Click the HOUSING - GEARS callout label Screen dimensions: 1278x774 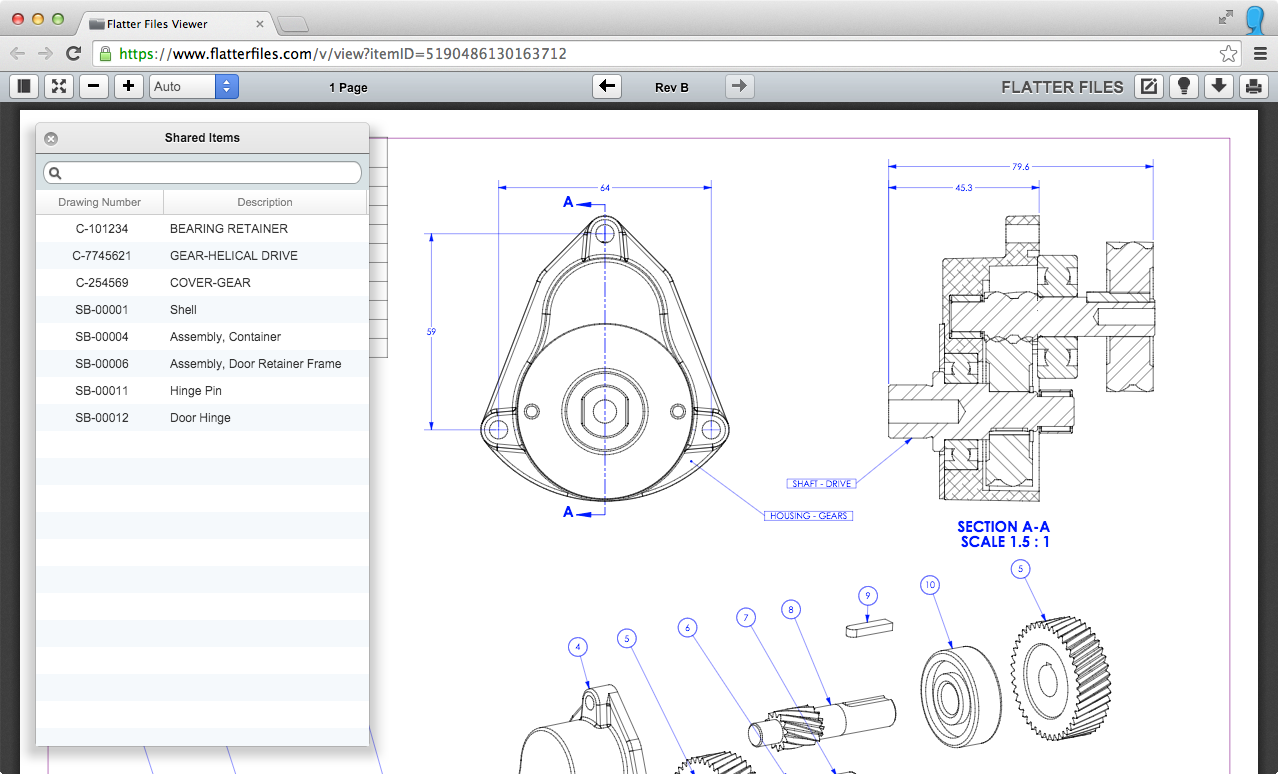pos(809,516)
